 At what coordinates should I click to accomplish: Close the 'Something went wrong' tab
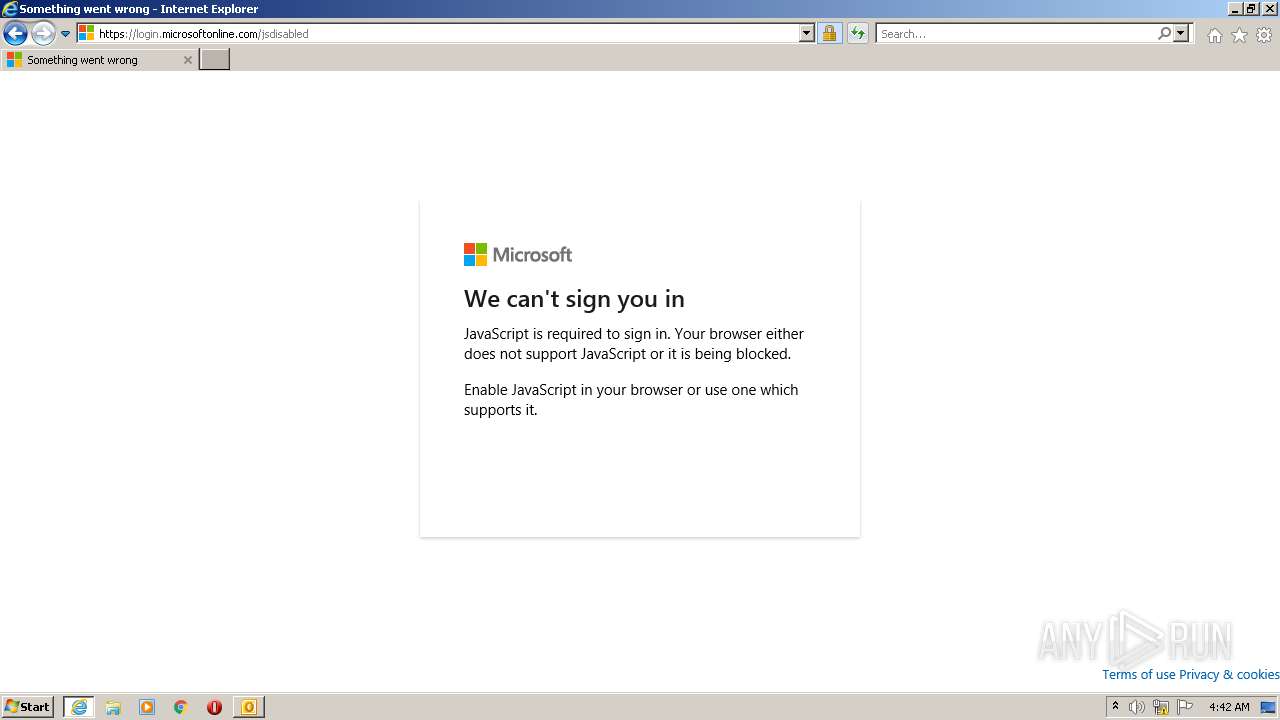[187, 60]
